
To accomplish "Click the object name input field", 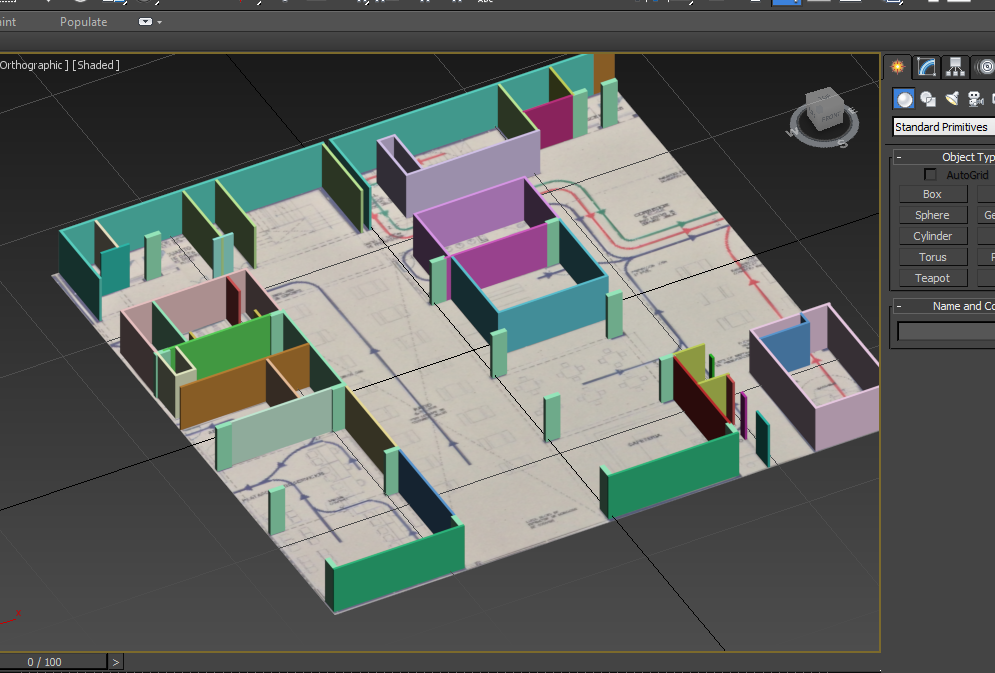I will 945,331.
